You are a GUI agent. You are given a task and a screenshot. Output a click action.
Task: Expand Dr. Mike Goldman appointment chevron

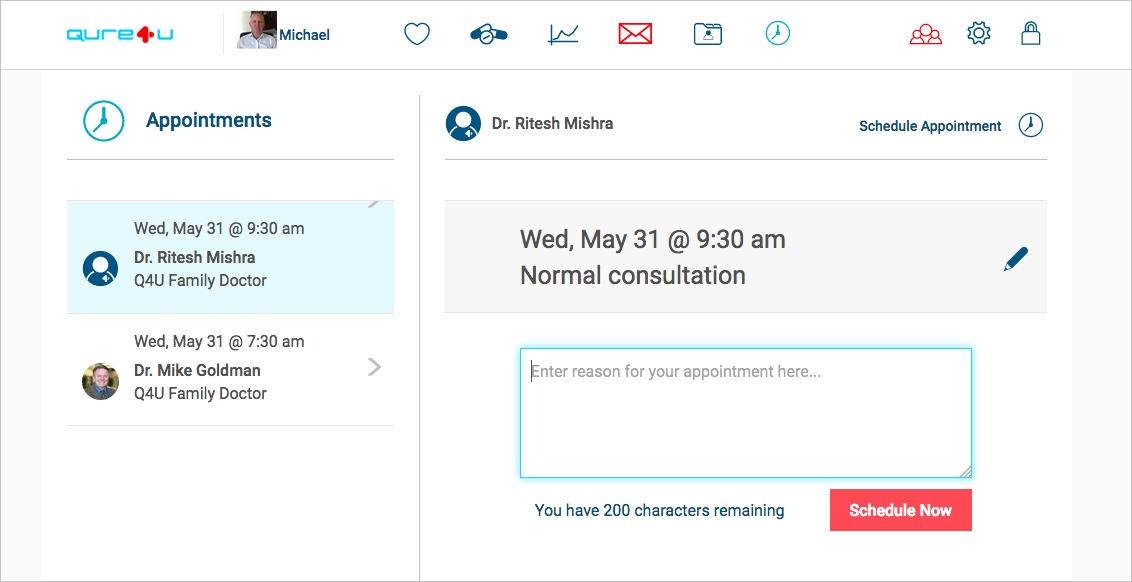click(x=374, y=368)
